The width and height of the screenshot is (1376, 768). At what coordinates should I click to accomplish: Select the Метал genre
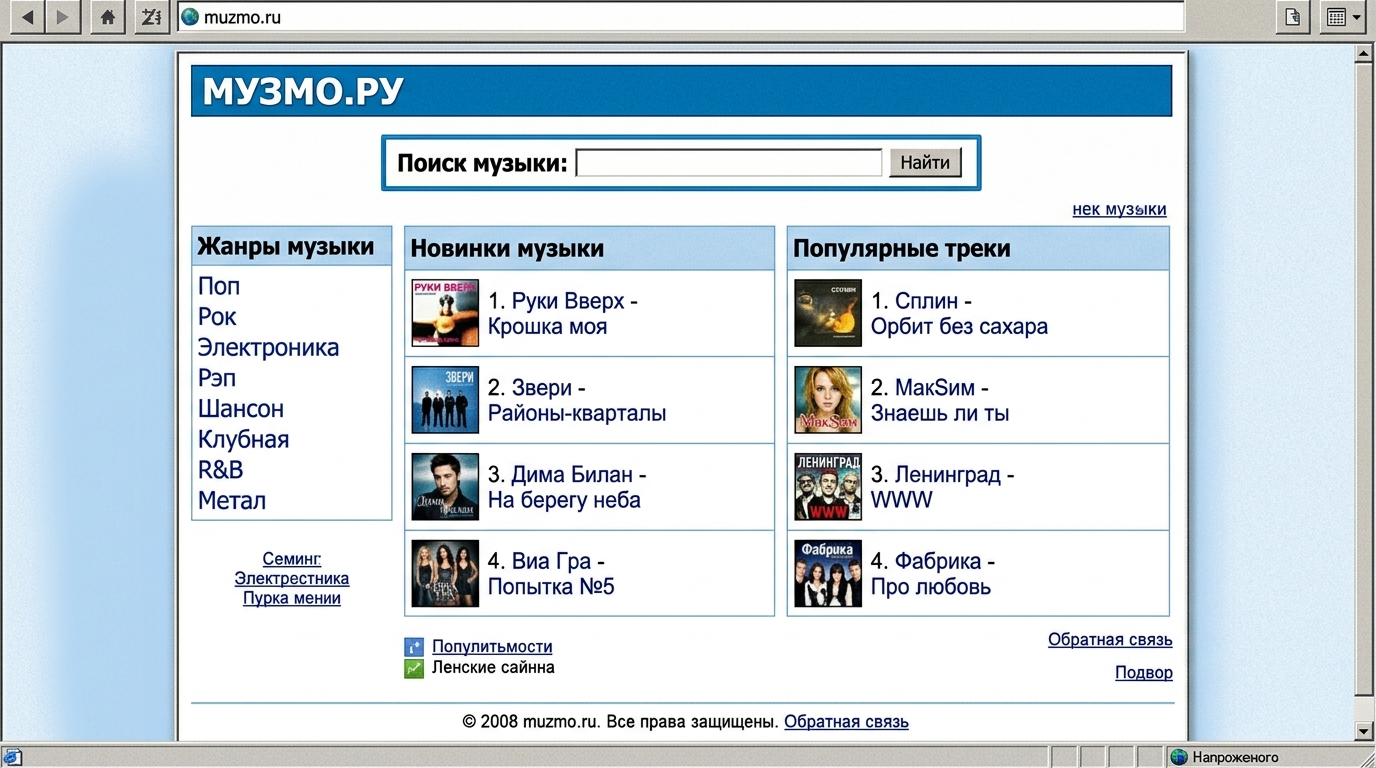pyautogui.click(x=232, y=501)
